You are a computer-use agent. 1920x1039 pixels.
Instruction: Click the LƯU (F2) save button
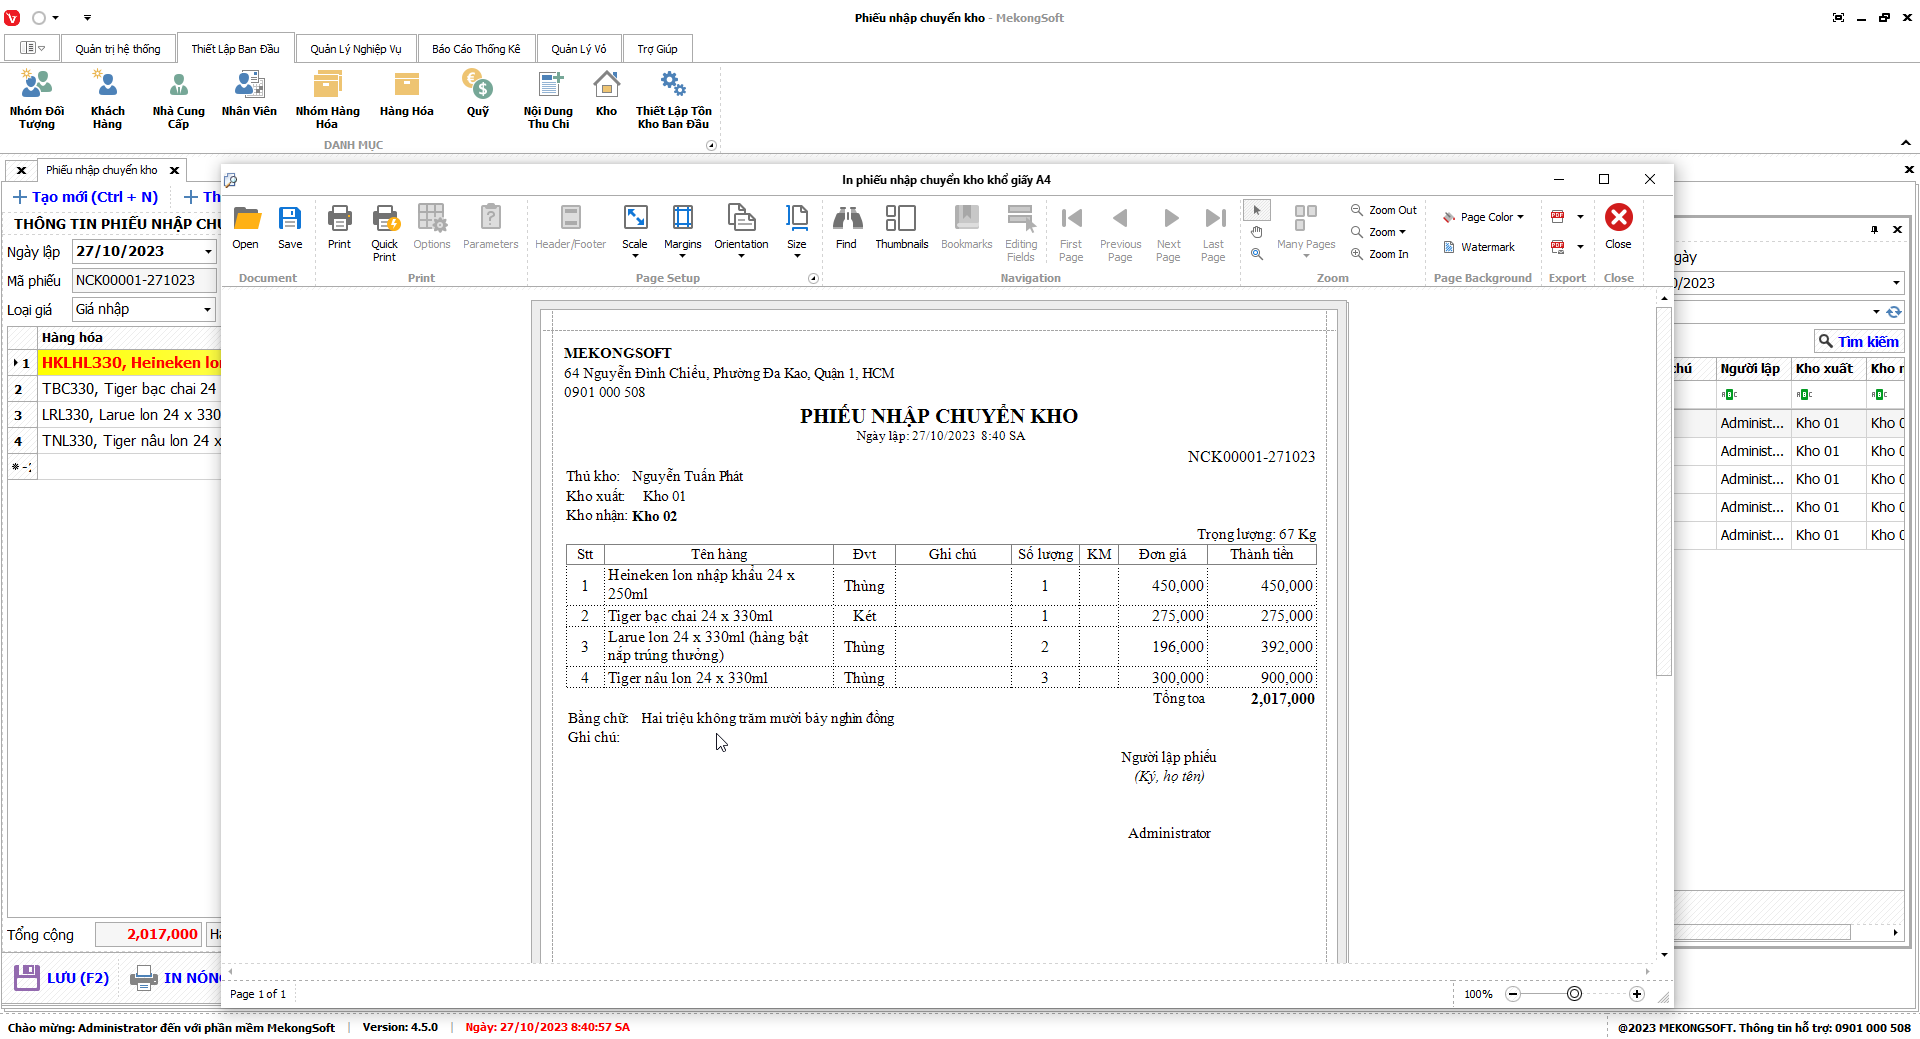(62, 978)
